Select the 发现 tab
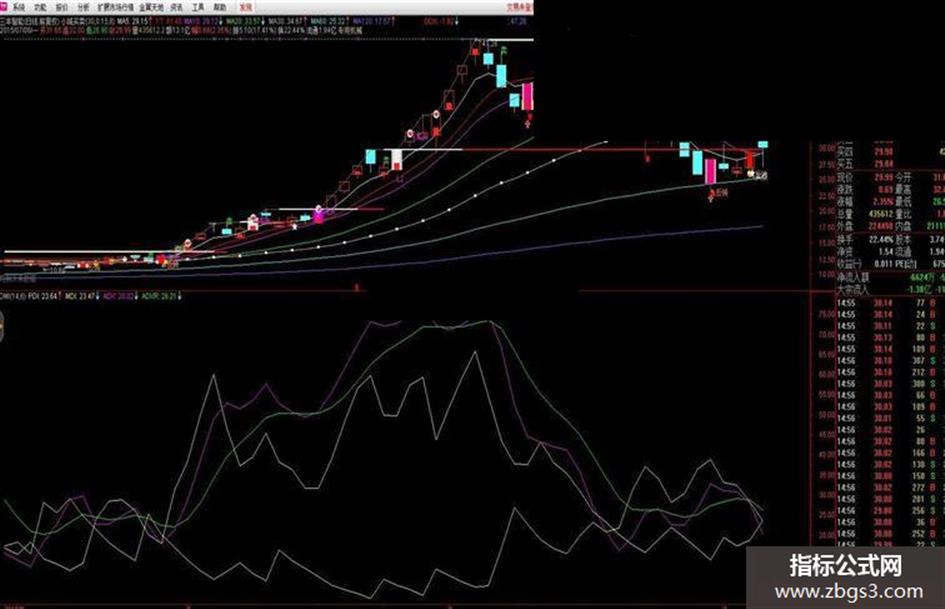This screenshot has height=609, width=945. pos(245,8)
